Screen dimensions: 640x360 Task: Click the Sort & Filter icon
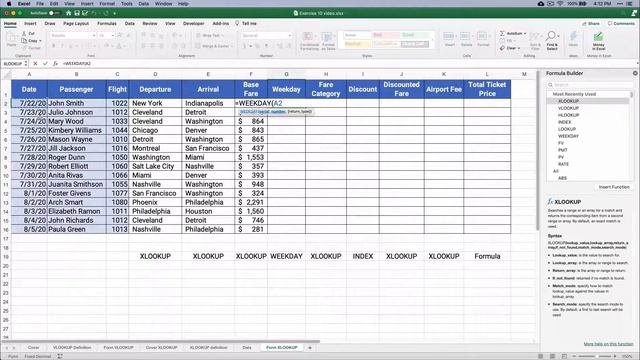point(535,40)
